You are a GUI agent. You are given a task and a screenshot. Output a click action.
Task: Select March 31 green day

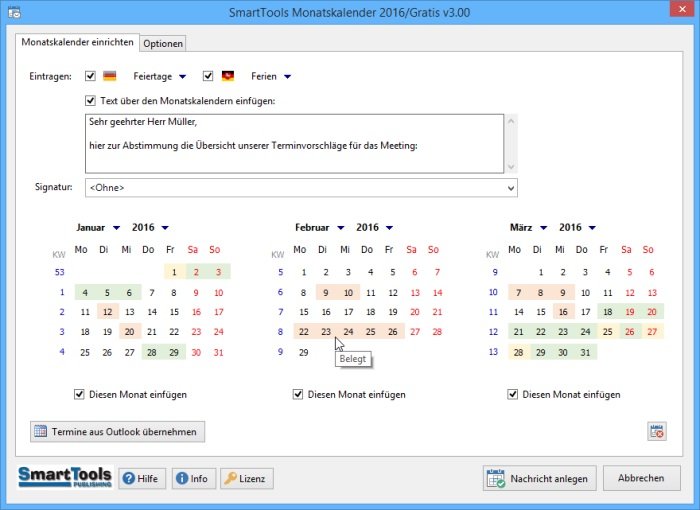pyautogui.click(x=586, y=352)
